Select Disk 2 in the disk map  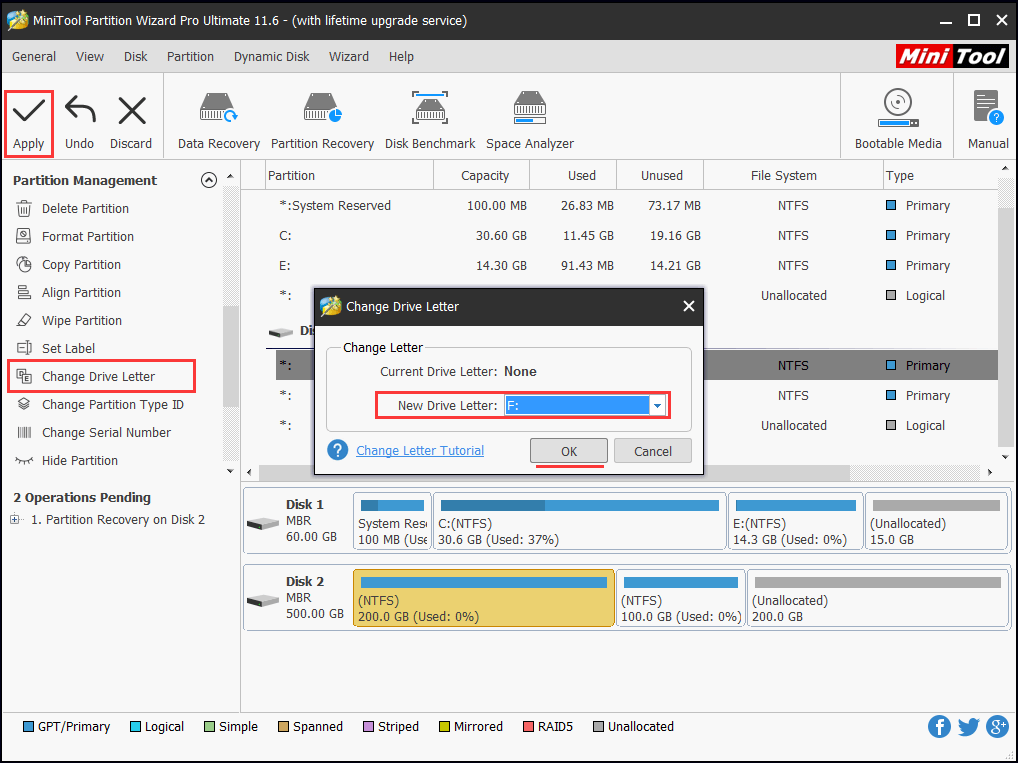tap(298, 599)
